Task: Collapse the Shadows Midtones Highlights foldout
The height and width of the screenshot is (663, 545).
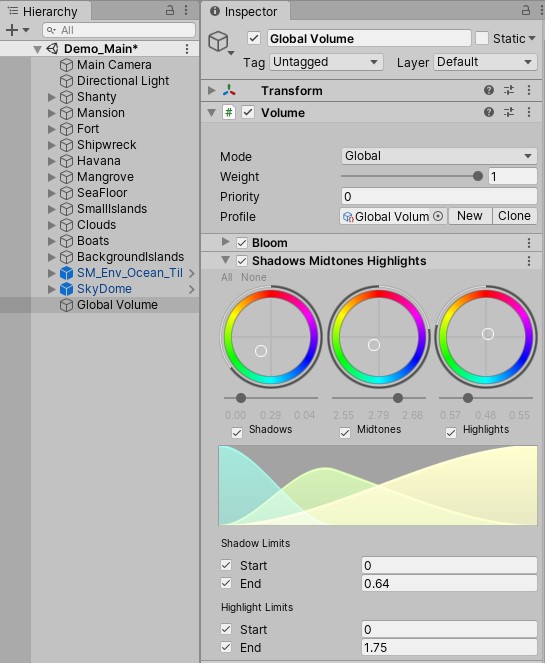Action: 225,260
